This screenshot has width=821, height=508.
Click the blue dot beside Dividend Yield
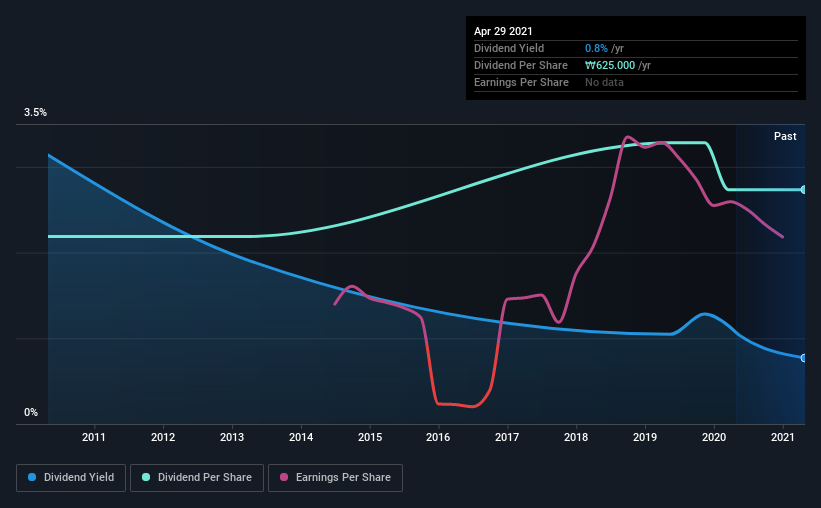pyautogui.click(x=32, y=477)
